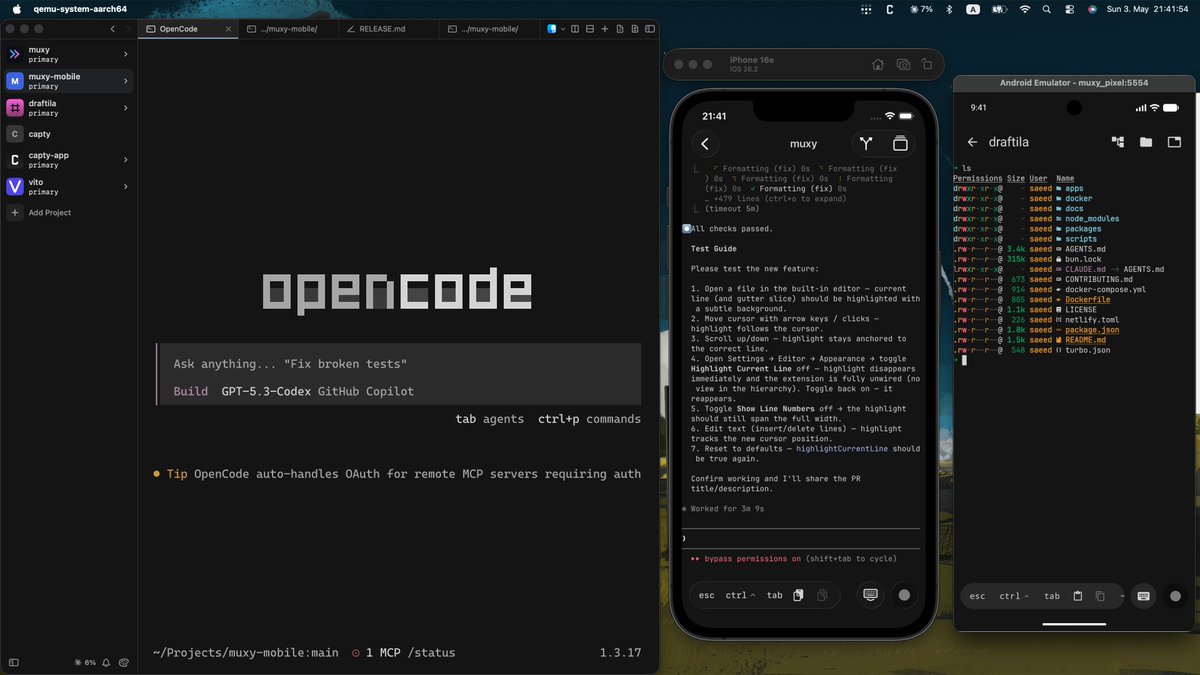Tap the clipboard paste icon on Android
The height and width of the screenshot is (675, 1200).
tap(1077, 596)
